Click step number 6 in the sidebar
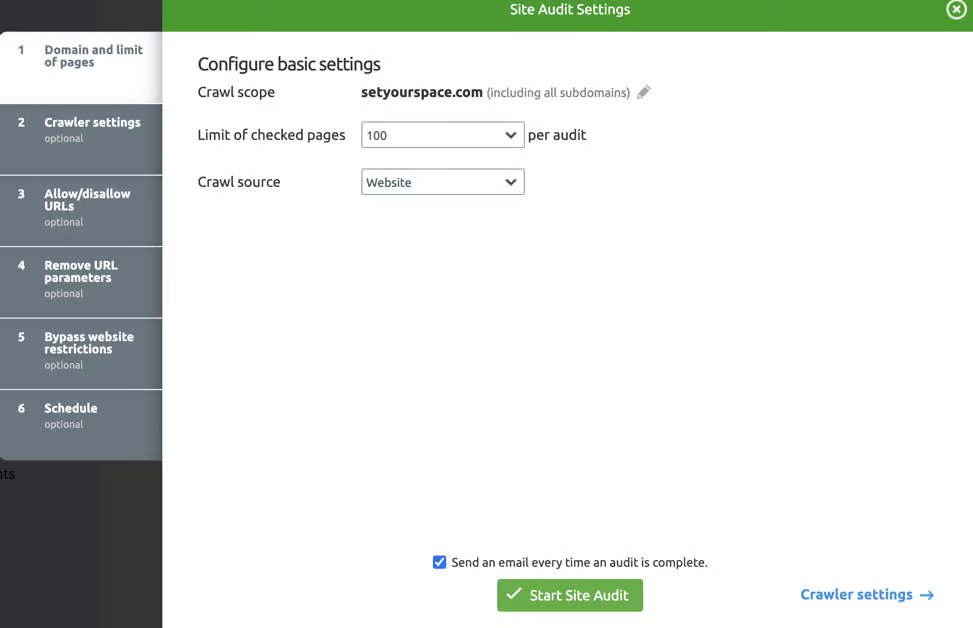This screenshot has height=628, width=973. point(21,408)
